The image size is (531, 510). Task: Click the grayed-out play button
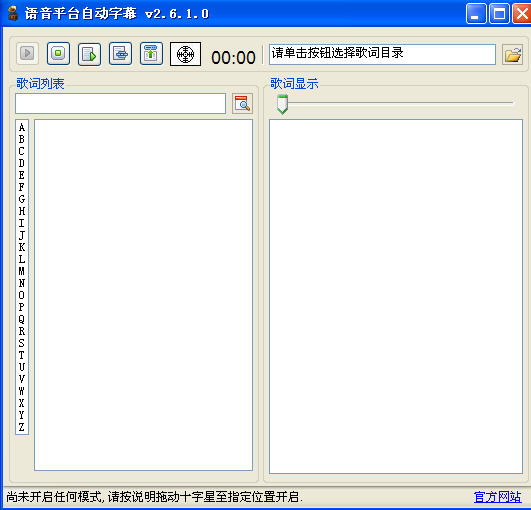click(27, 54)
